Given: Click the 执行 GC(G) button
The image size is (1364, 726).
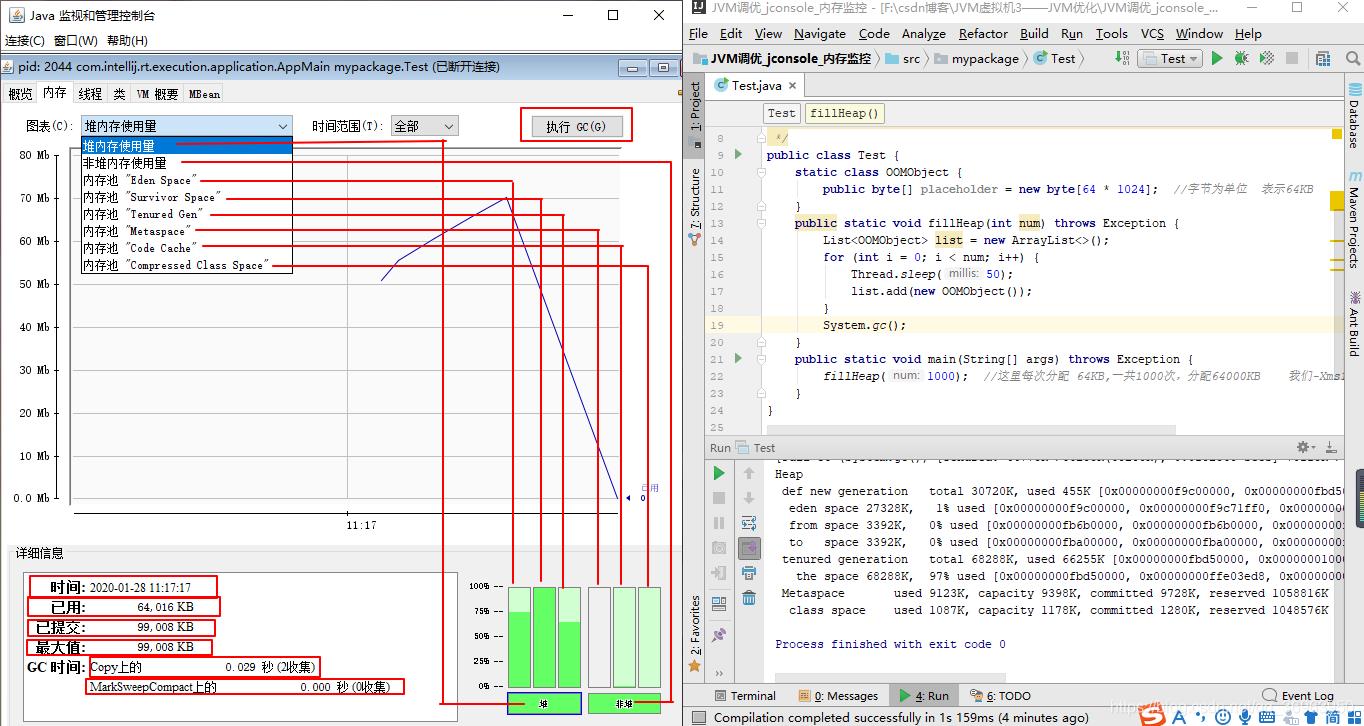Looking at the screenshot, I should pyautogui.click(x=576, y=126).
